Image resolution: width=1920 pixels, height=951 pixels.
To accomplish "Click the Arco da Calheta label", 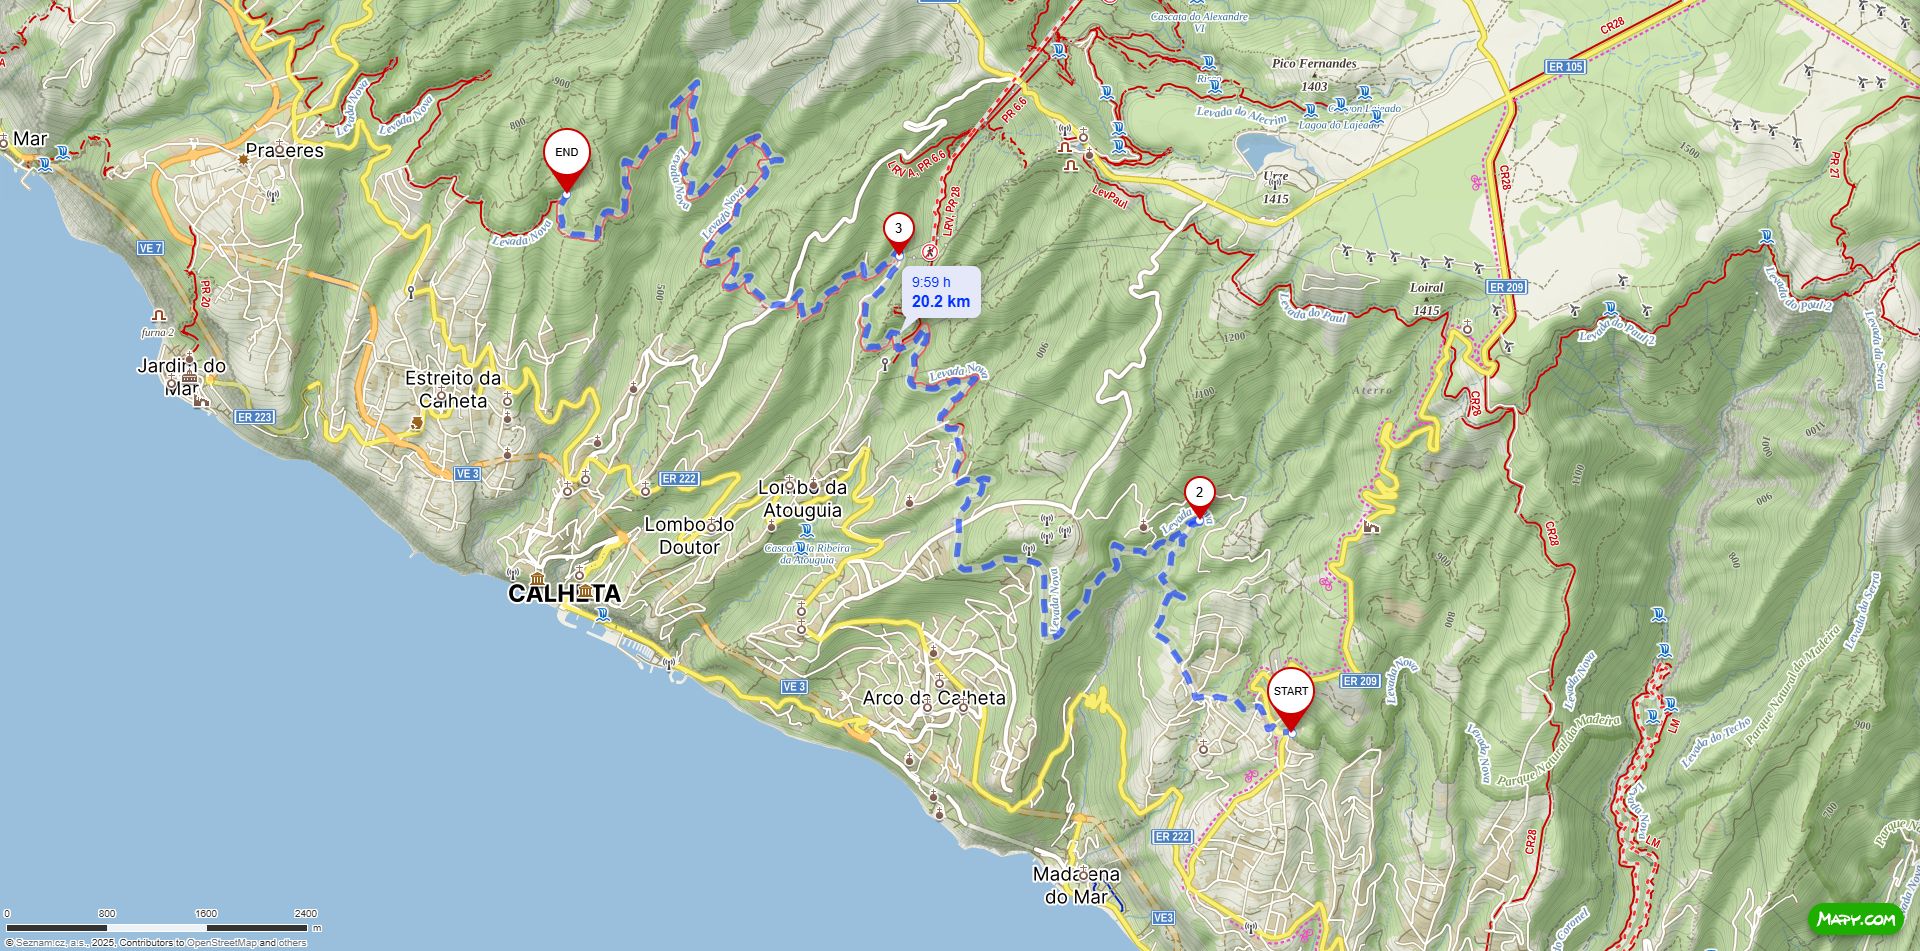I will 934,698.
